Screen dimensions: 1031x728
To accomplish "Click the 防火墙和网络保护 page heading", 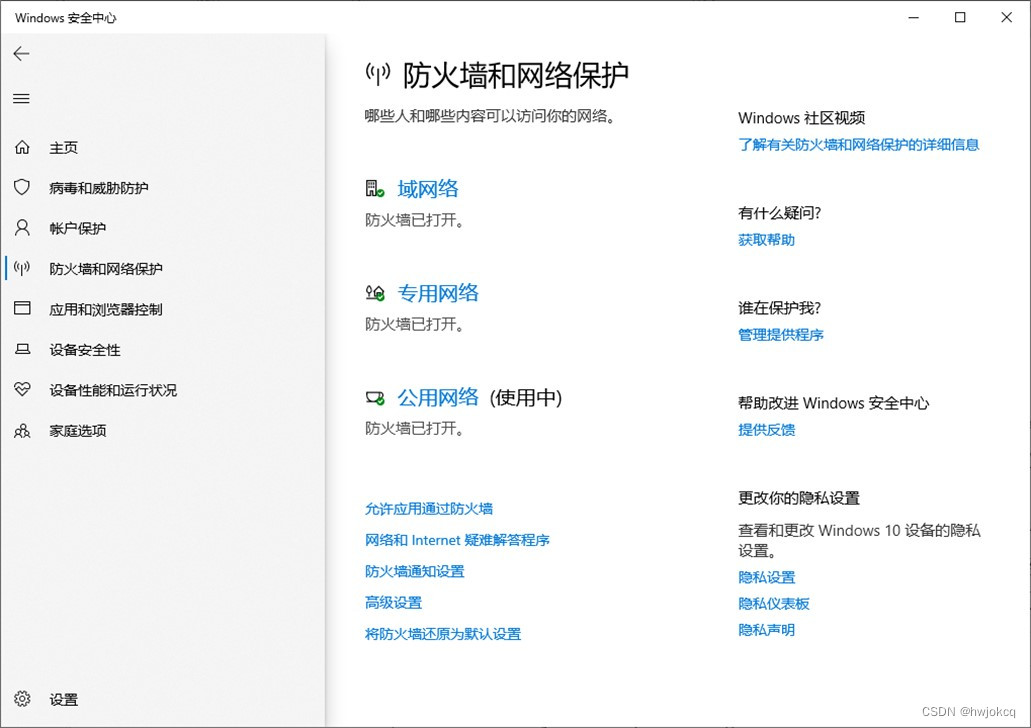I will tap(516, 75).
